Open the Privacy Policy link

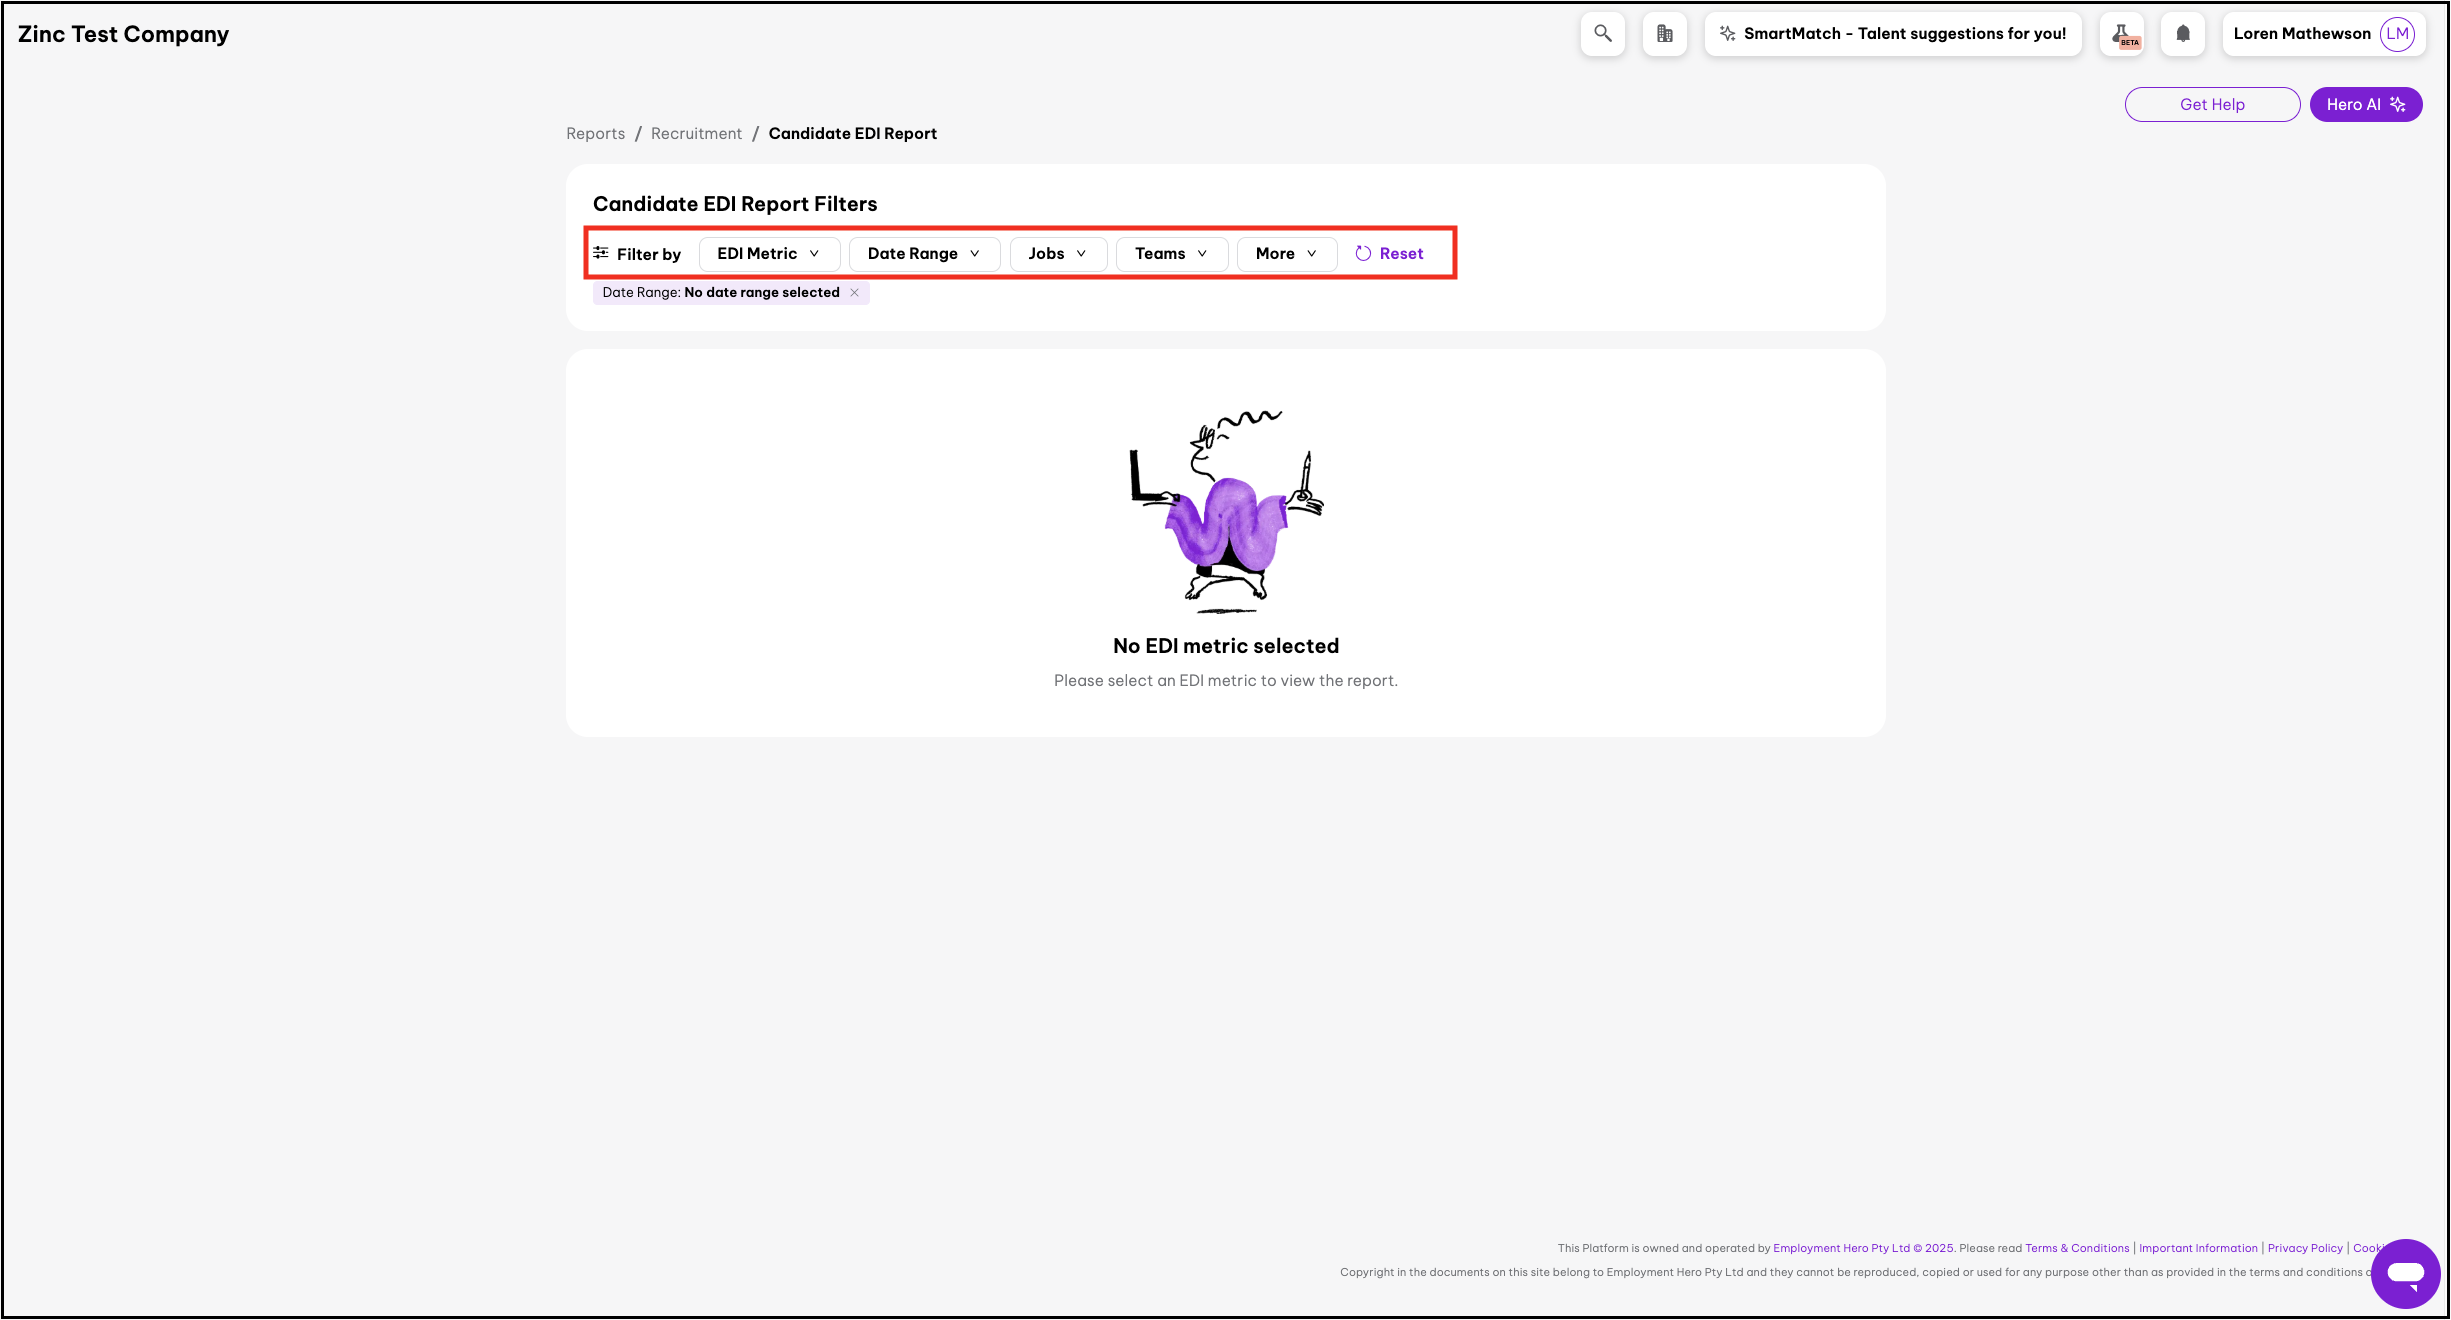2304,1248
